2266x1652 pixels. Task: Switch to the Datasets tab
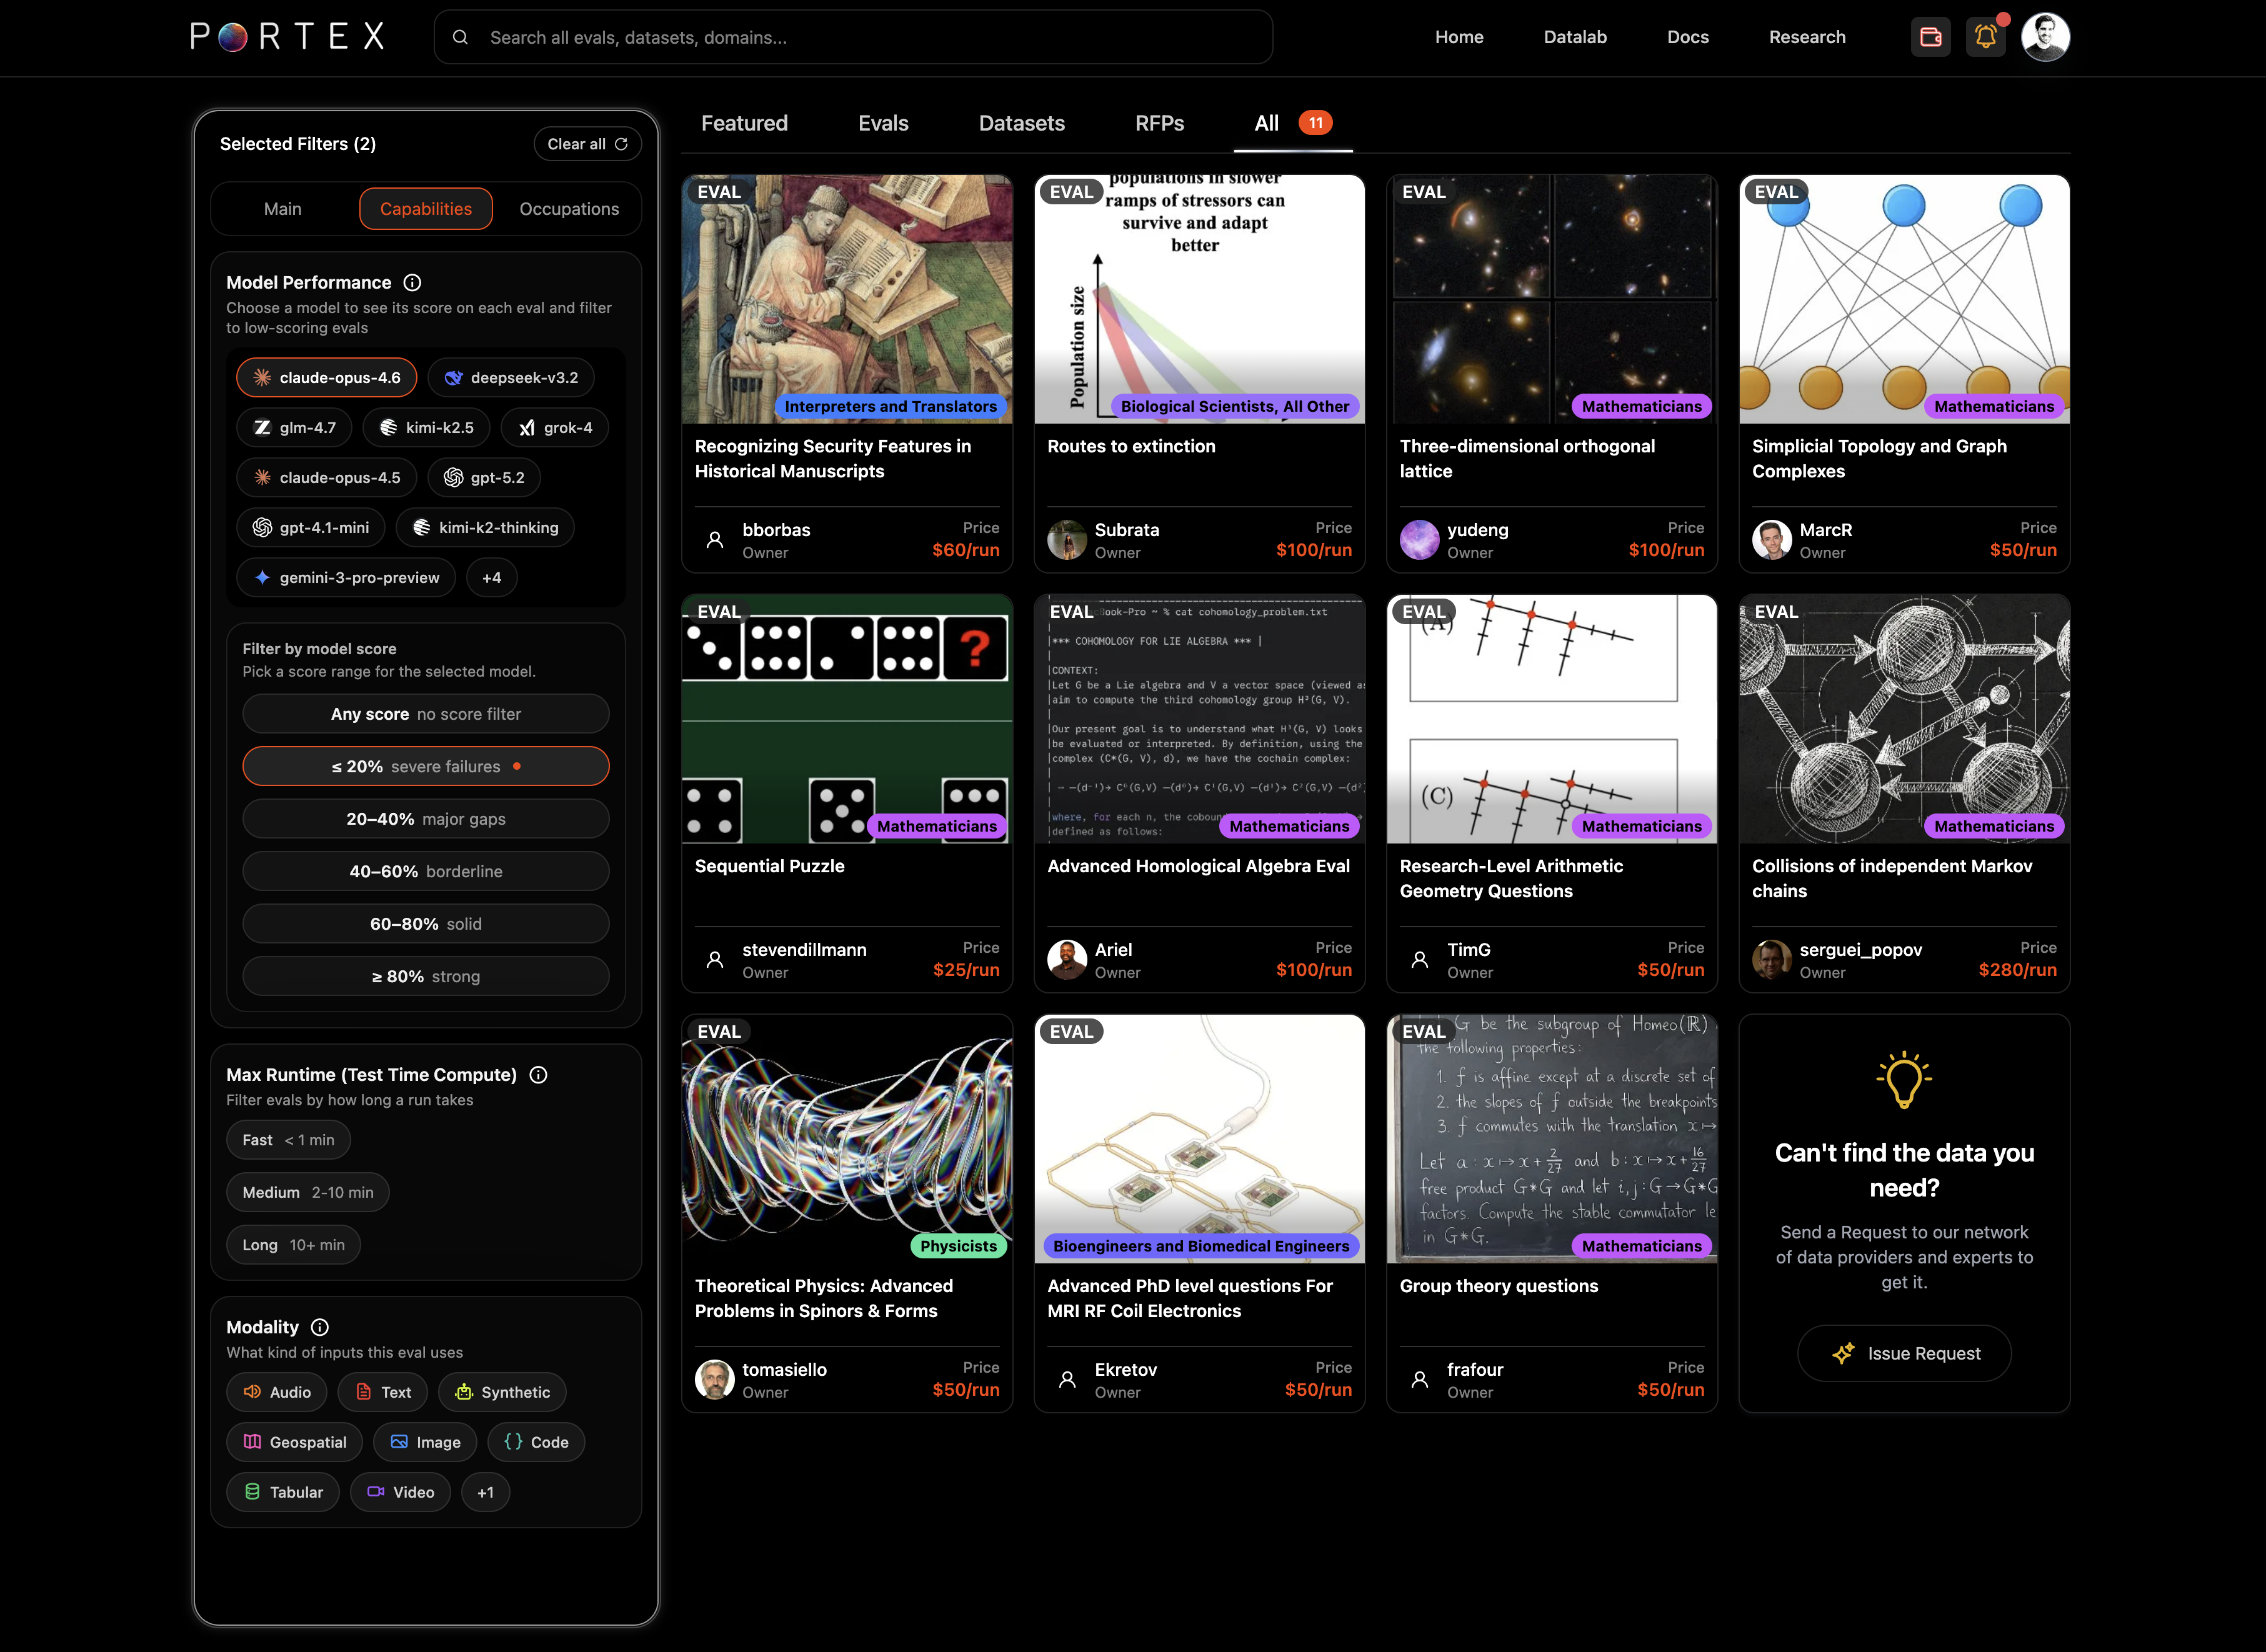point(1021,123)
